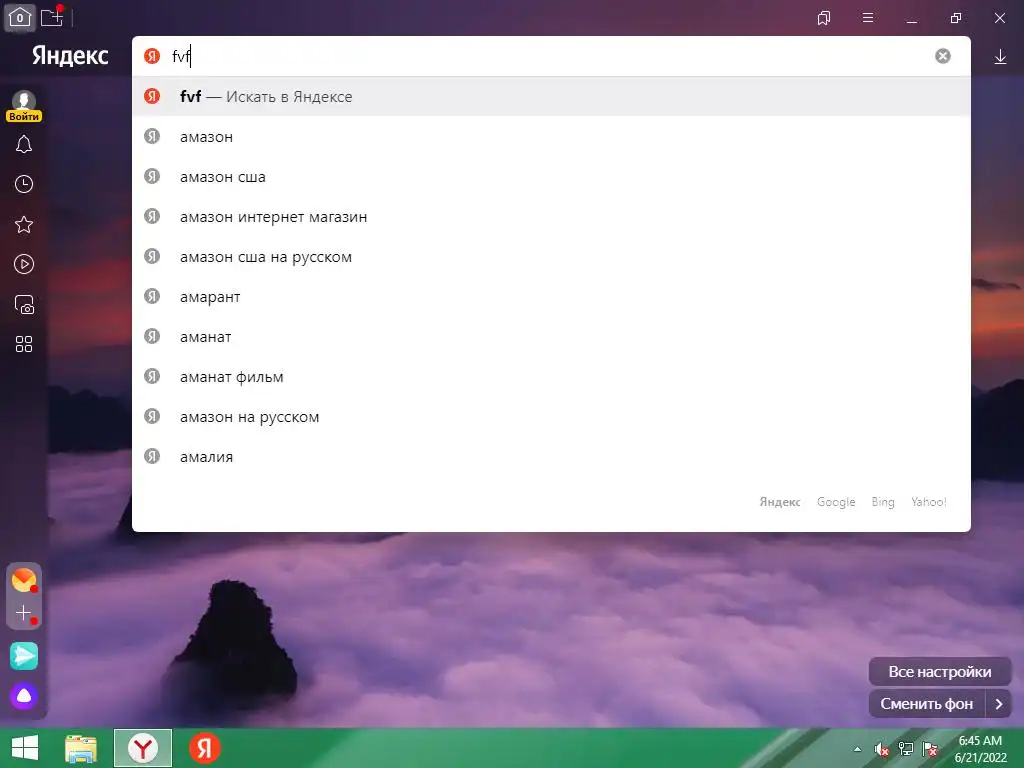Switch search engine to Yahoo!
This screenshot has width=1024, height=768.
[x=929, y=502]
